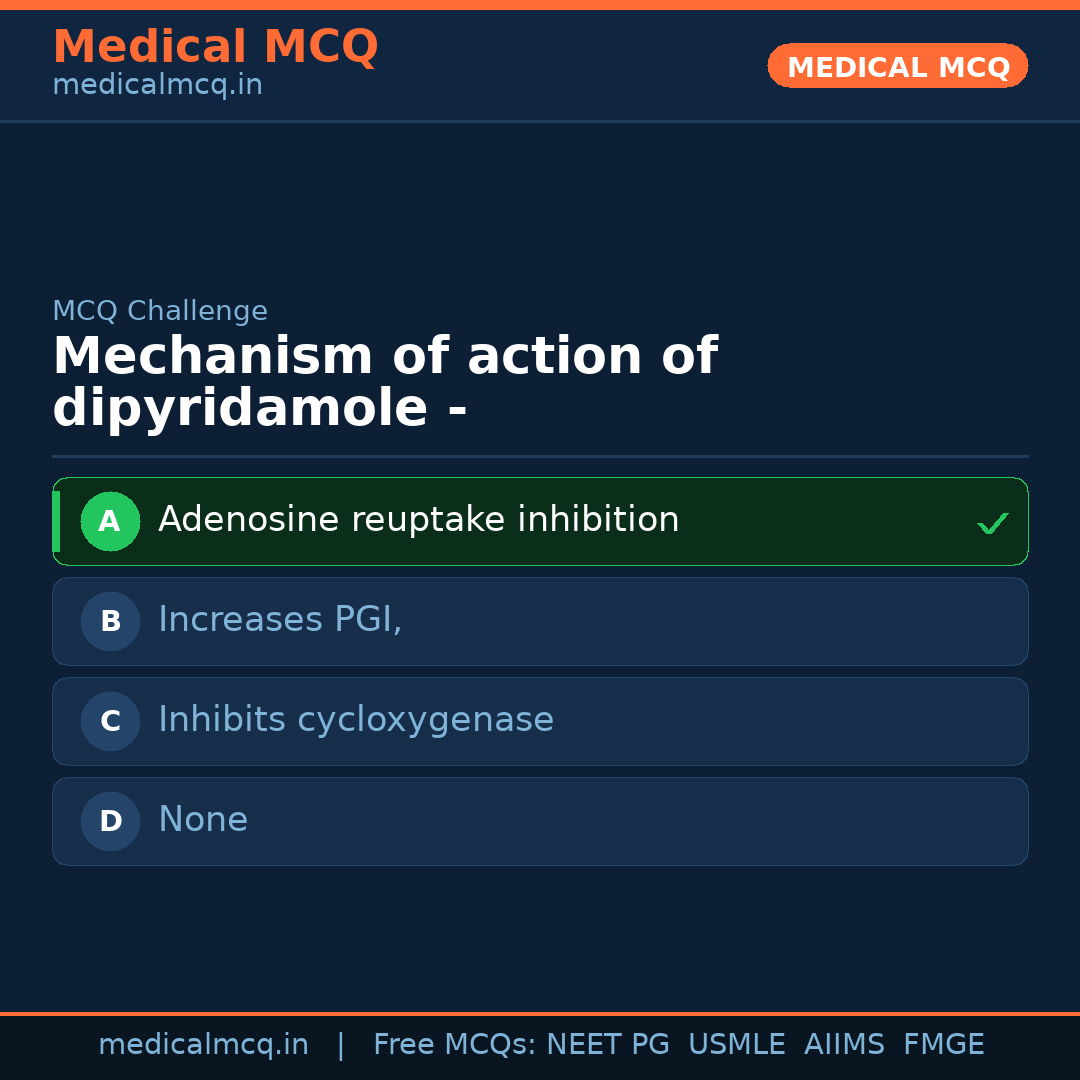Choose answer Inhibits cycloxygenase

(x=355, y=720)
